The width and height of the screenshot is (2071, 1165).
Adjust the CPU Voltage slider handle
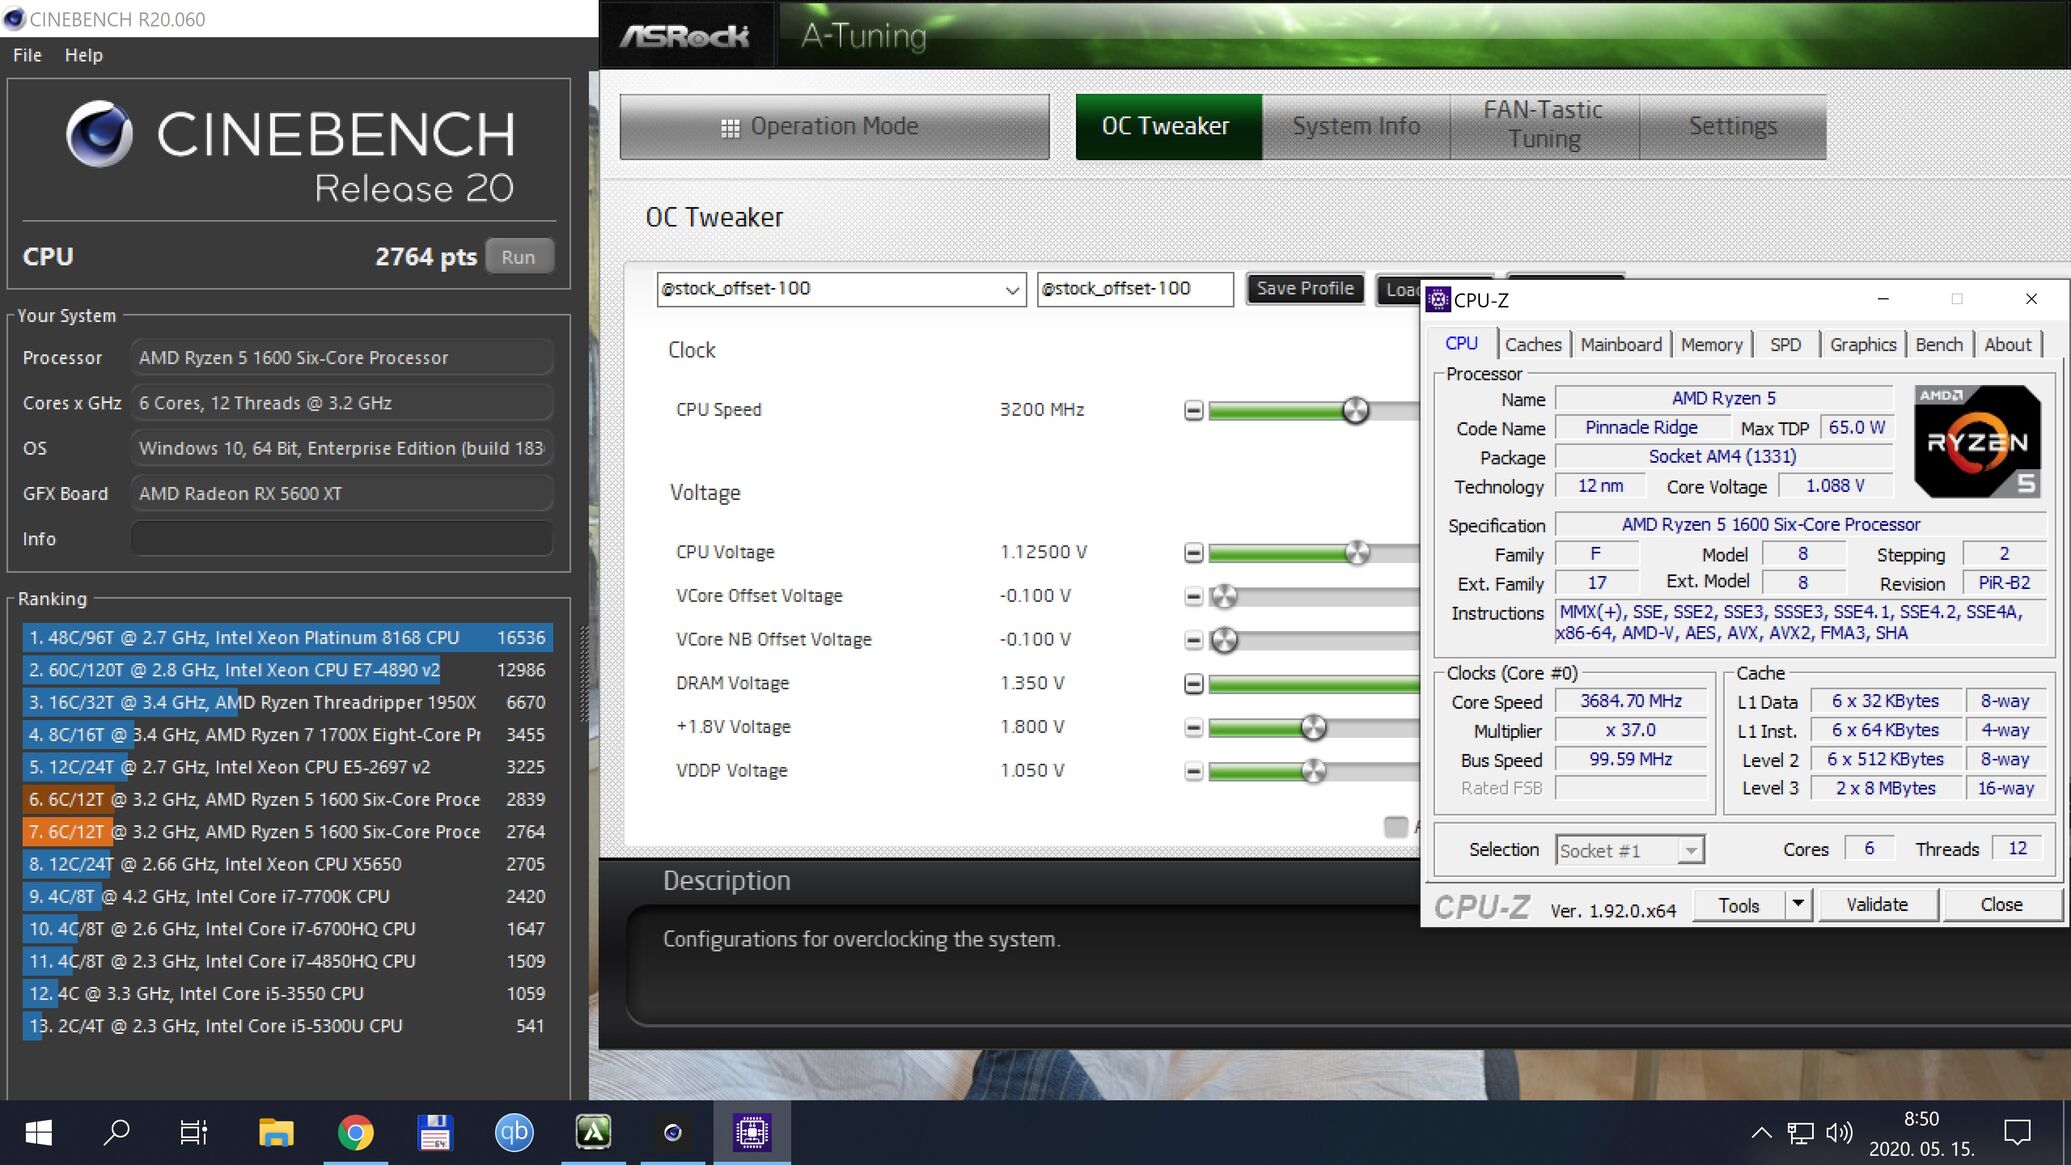click(x=1357, y=553)
